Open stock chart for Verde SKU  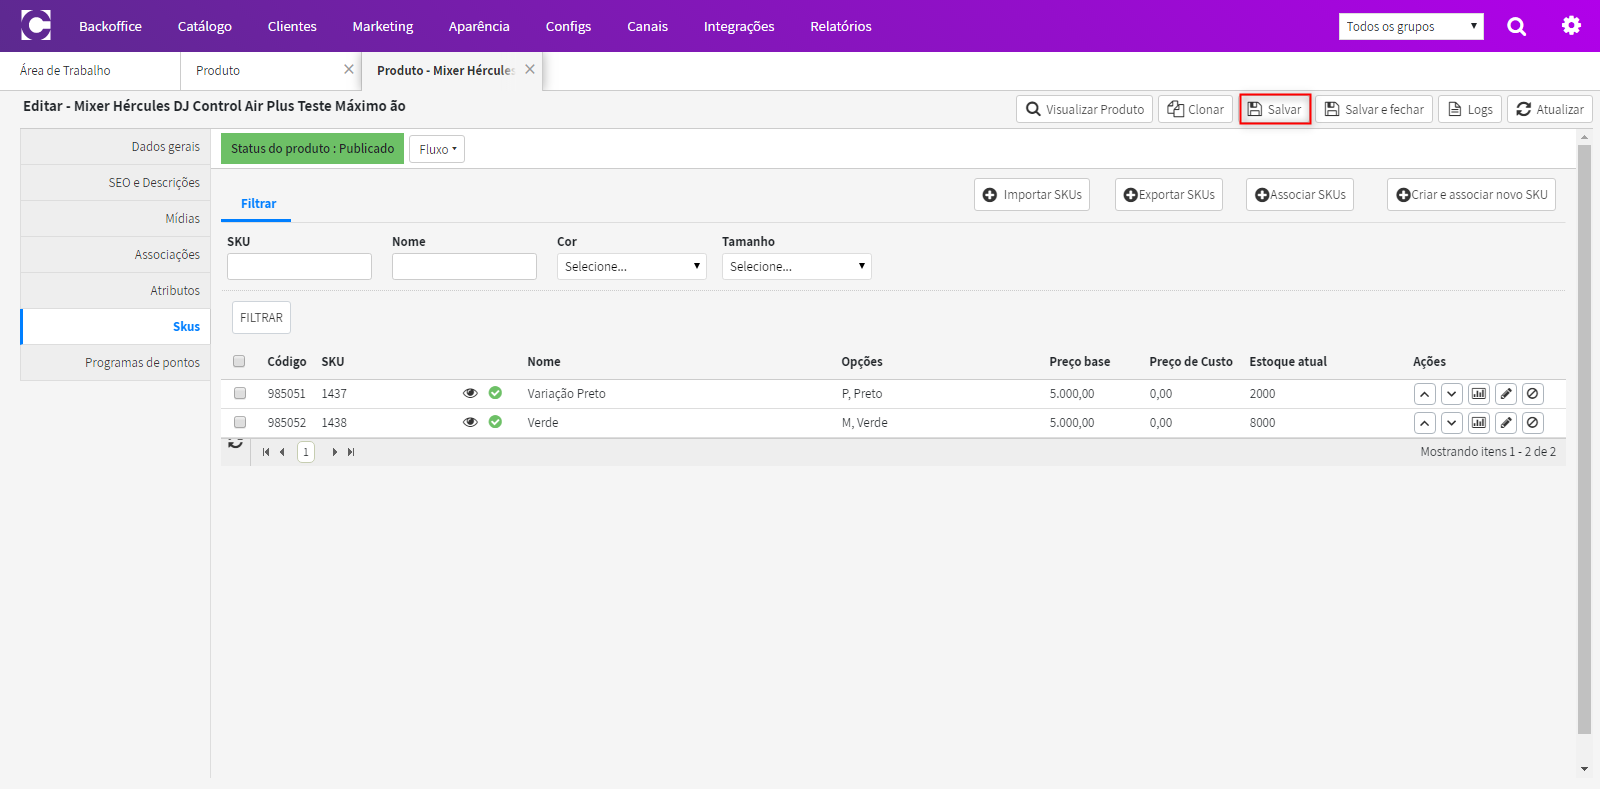[x=1479, y=423]
